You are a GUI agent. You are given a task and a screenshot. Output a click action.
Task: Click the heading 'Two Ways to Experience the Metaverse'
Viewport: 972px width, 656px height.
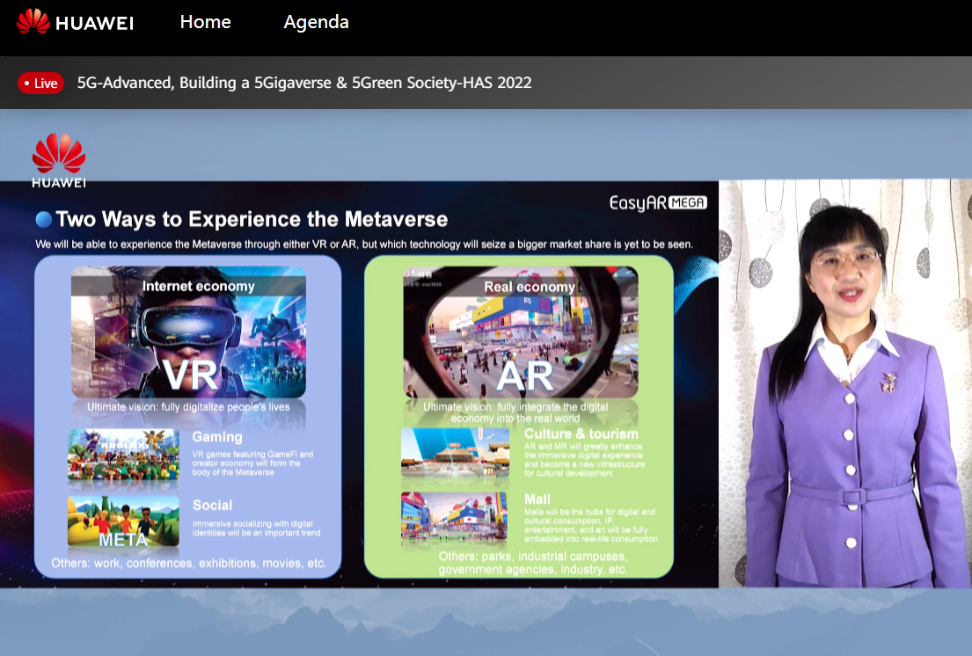252,219
